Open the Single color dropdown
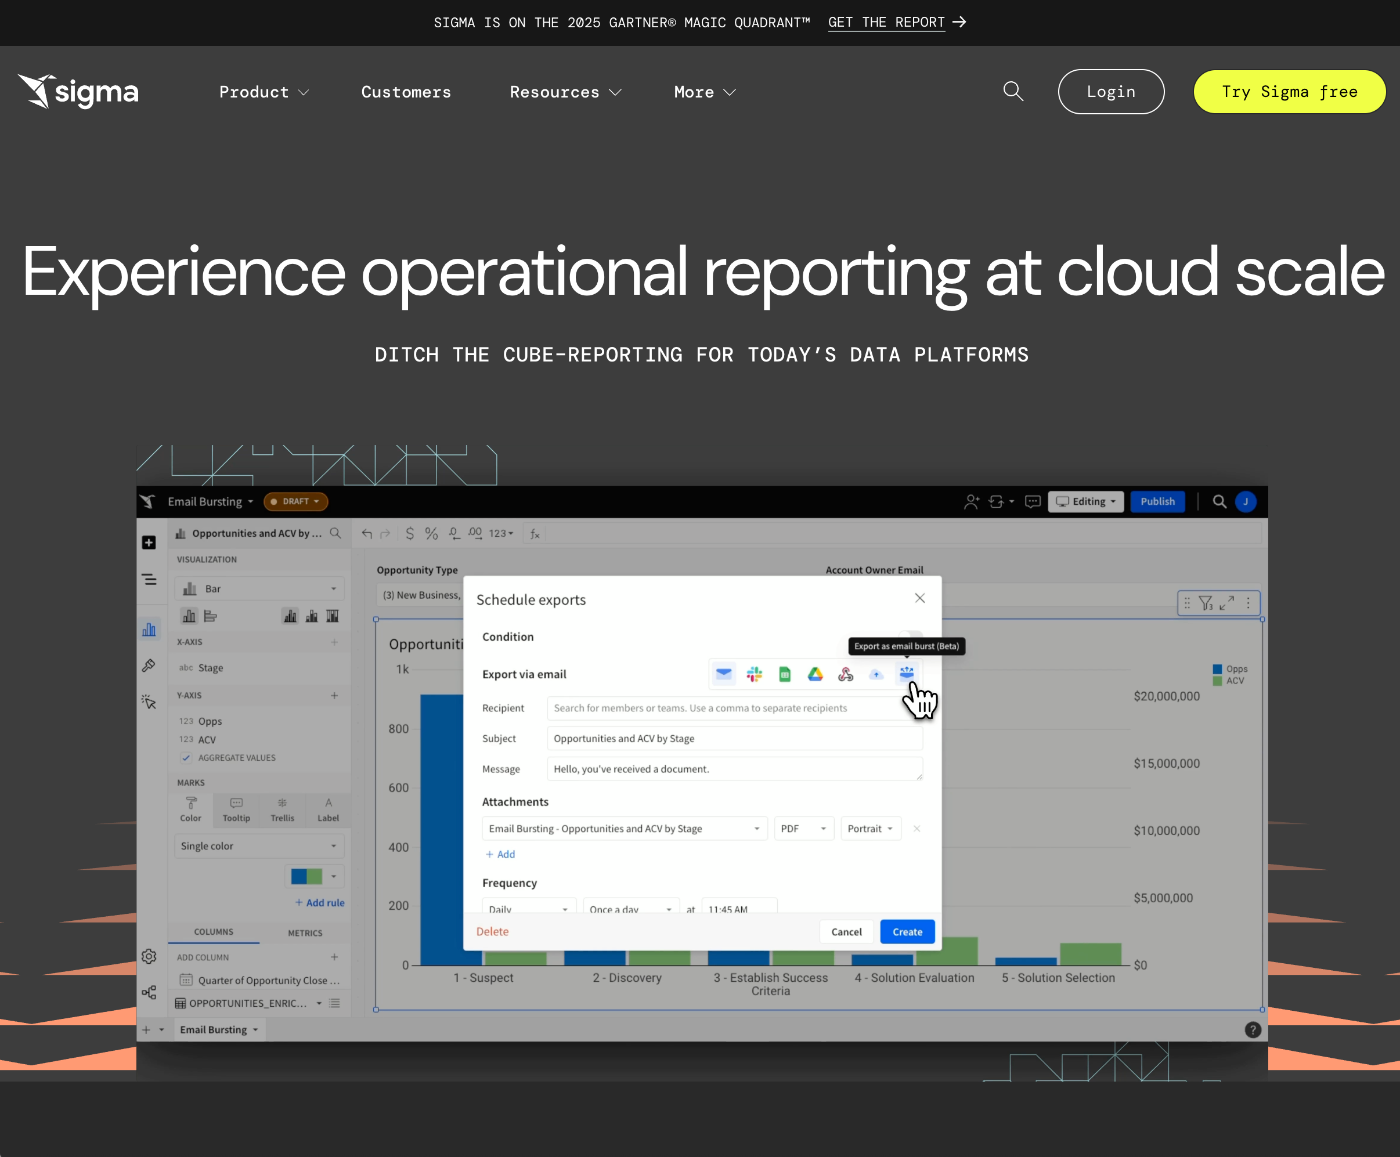The height and width of the screenshot is (1157, 1400). click(x=260, y=846)
